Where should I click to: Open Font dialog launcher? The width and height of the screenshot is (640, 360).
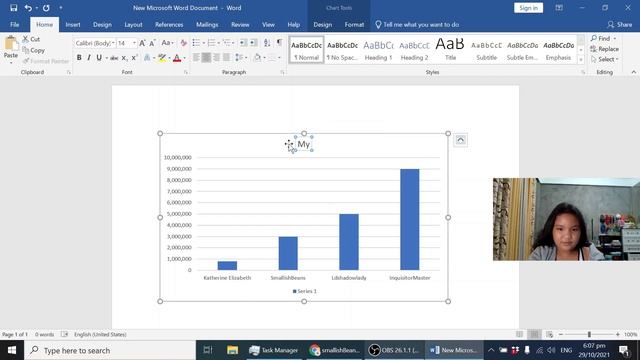tap(186, 72)
